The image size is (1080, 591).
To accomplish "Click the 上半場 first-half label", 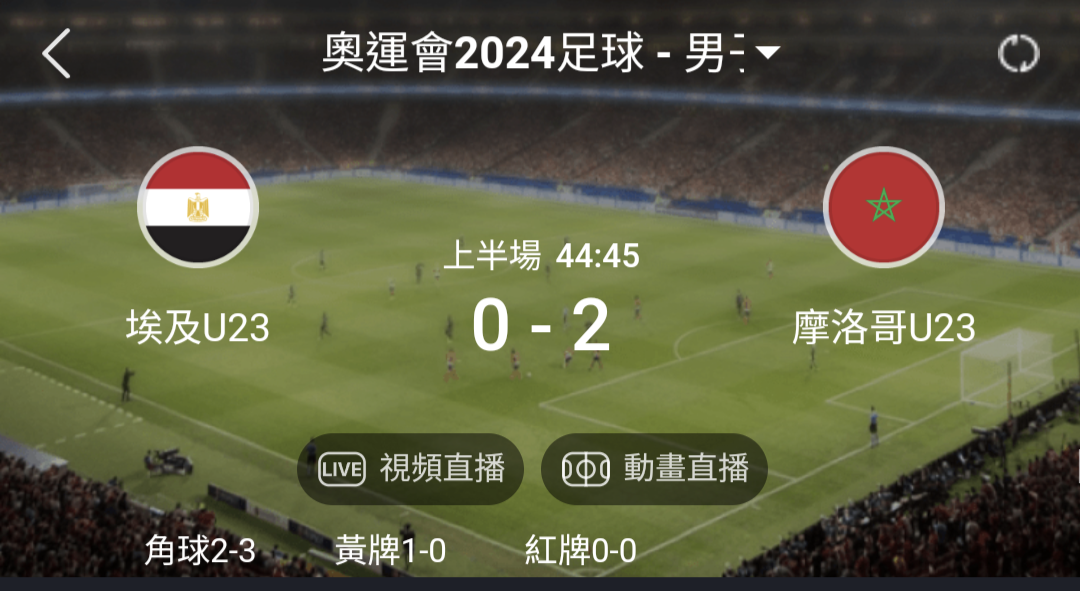I will coord(492,256).
